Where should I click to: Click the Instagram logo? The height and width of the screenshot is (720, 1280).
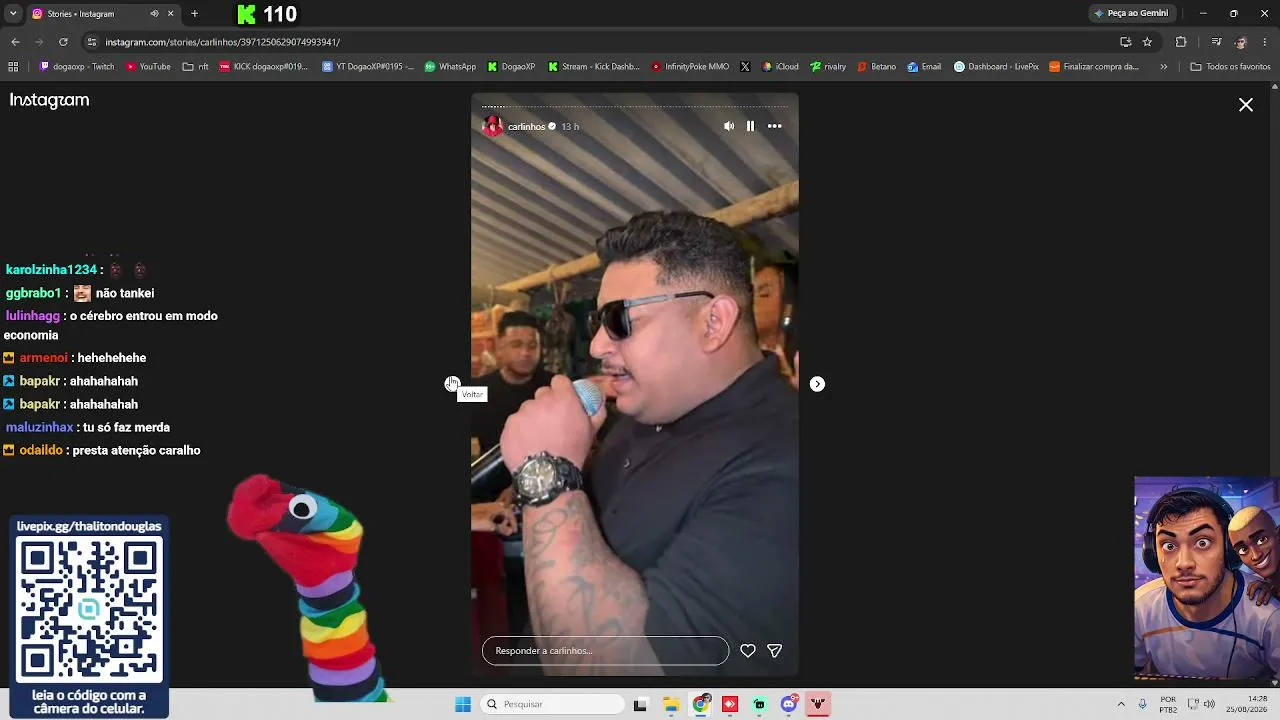click(x=49, y=100)
